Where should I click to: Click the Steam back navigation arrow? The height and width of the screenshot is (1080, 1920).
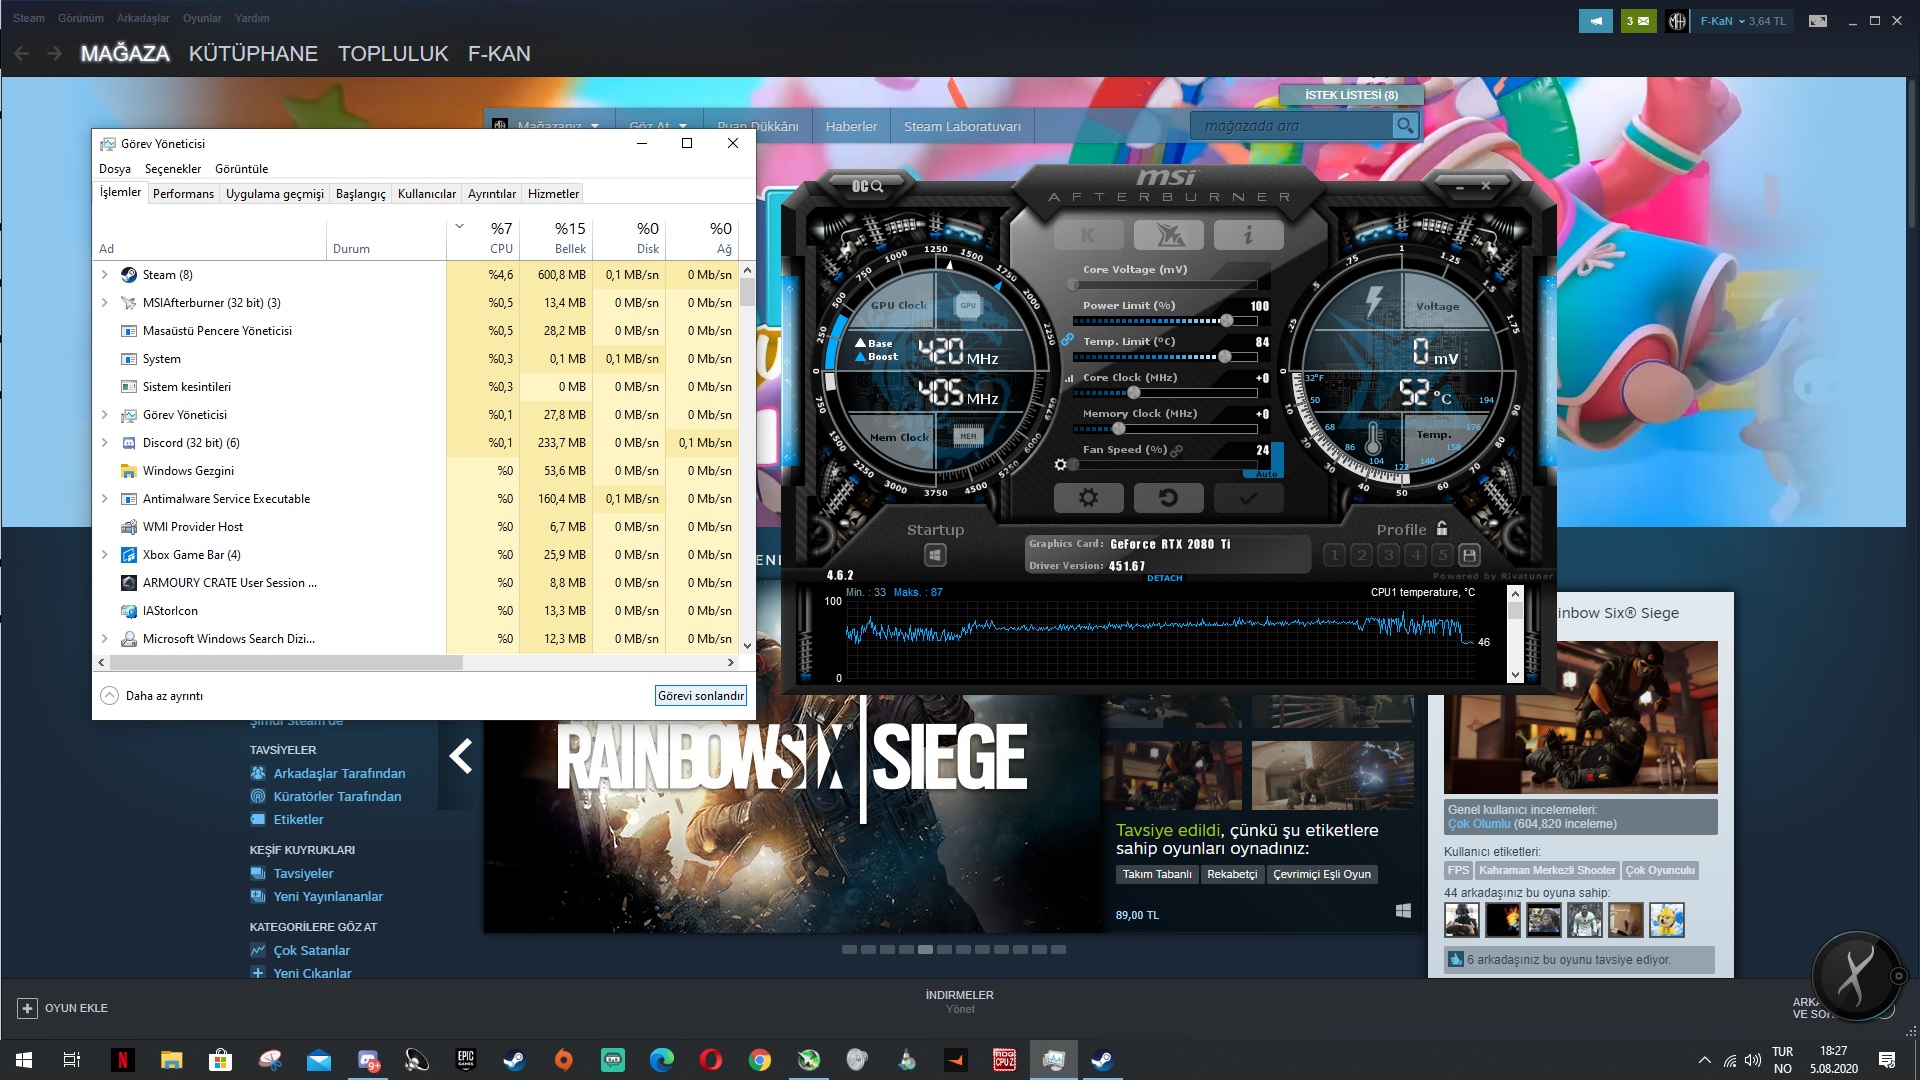21,54
